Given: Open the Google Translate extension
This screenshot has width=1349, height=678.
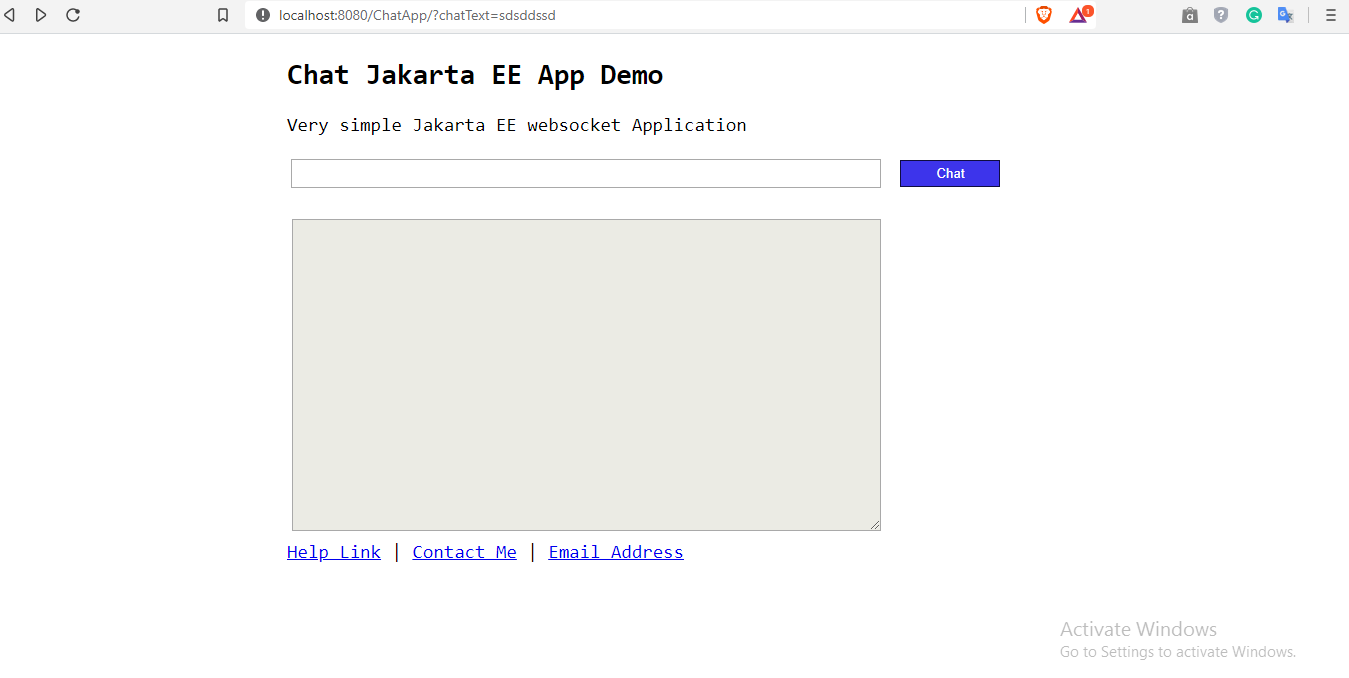Looking at the screenshot, I should 1286,15.
